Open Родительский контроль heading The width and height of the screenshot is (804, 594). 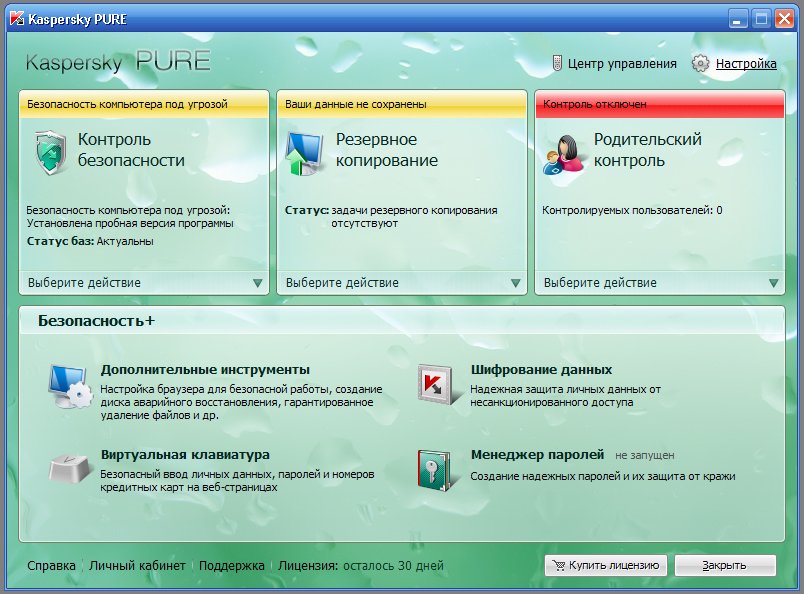pos(647,150)
